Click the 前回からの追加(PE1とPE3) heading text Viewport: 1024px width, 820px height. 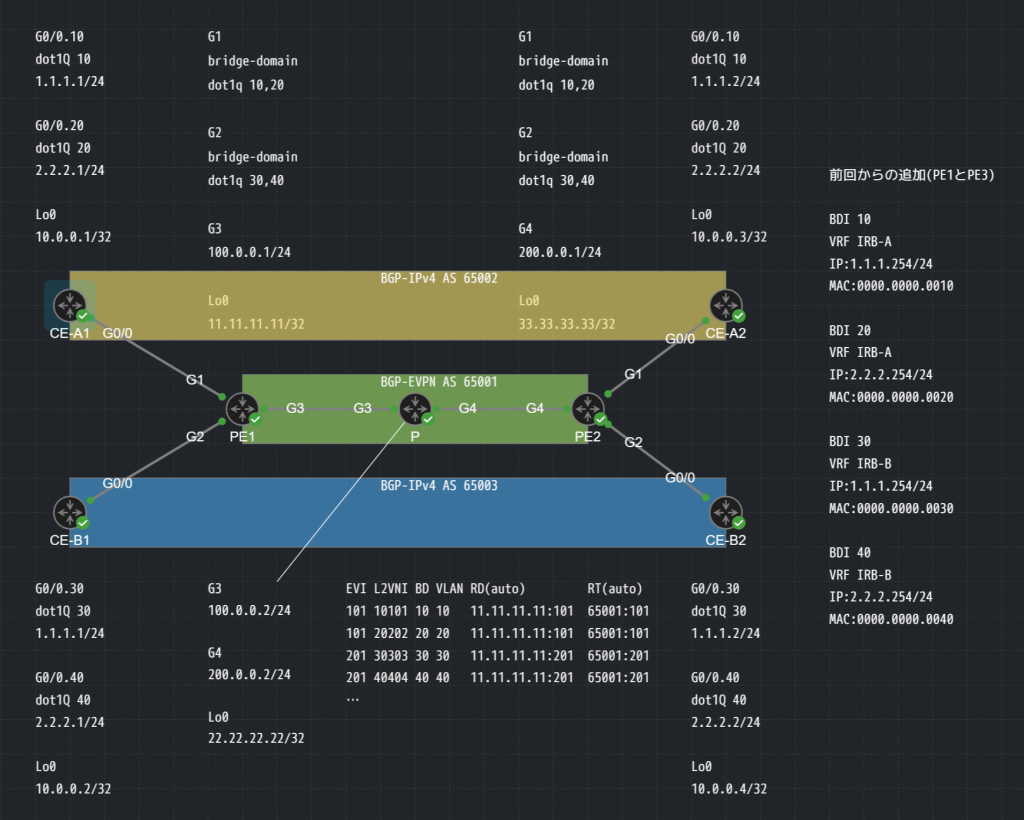point(911,175)
